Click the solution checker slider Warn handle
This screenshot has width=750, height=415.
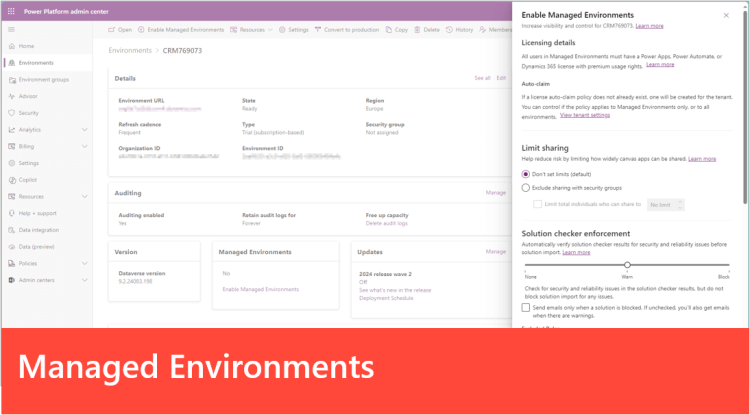627,265
